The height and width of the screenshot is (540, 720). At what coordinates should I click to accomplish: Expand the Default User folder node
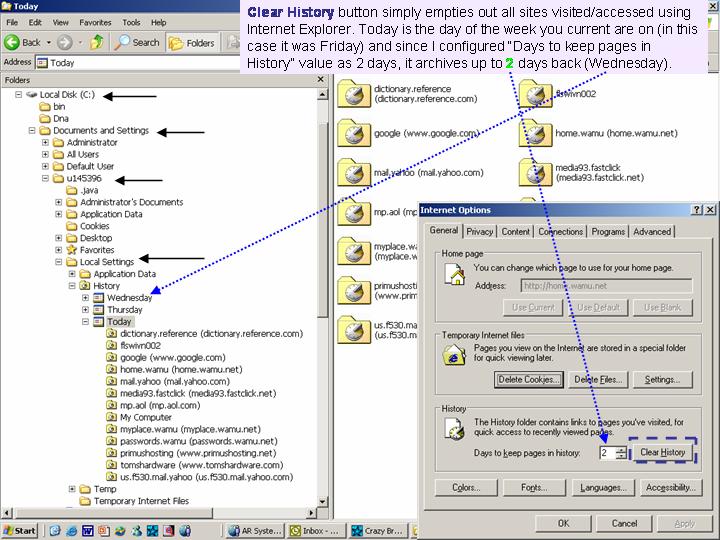(x=45, y=166)
